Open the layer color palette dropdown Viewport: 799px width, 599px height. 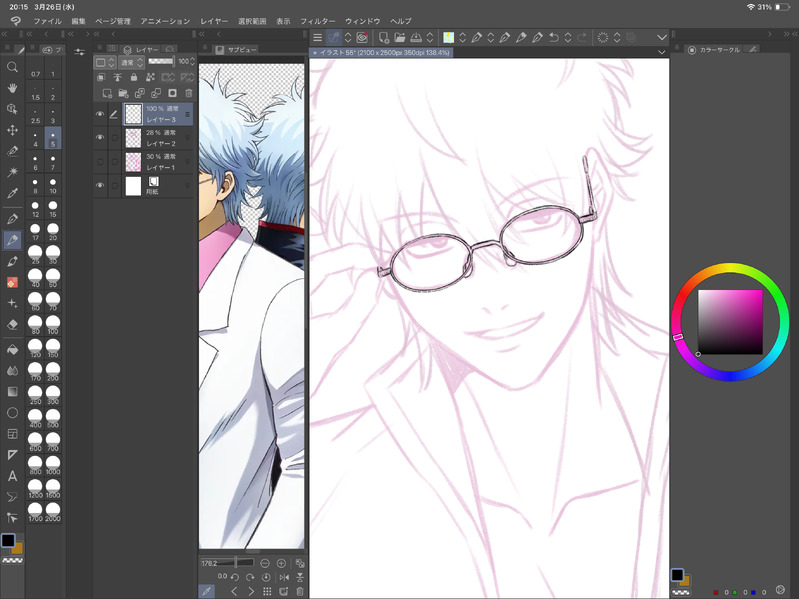click(105, 62)
